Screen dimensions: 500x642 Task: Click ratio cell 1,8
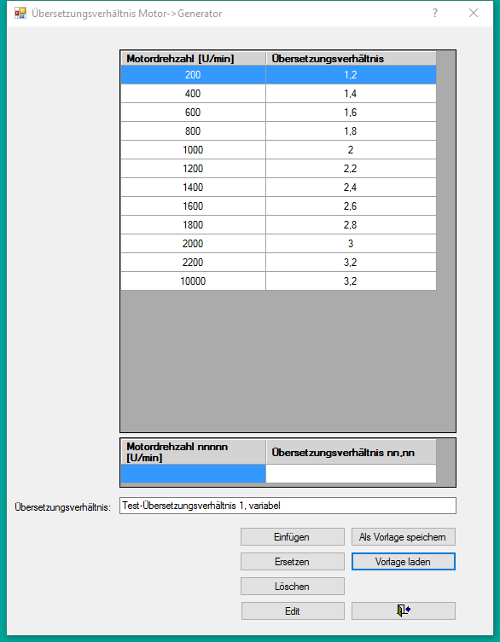coord(351,131)
